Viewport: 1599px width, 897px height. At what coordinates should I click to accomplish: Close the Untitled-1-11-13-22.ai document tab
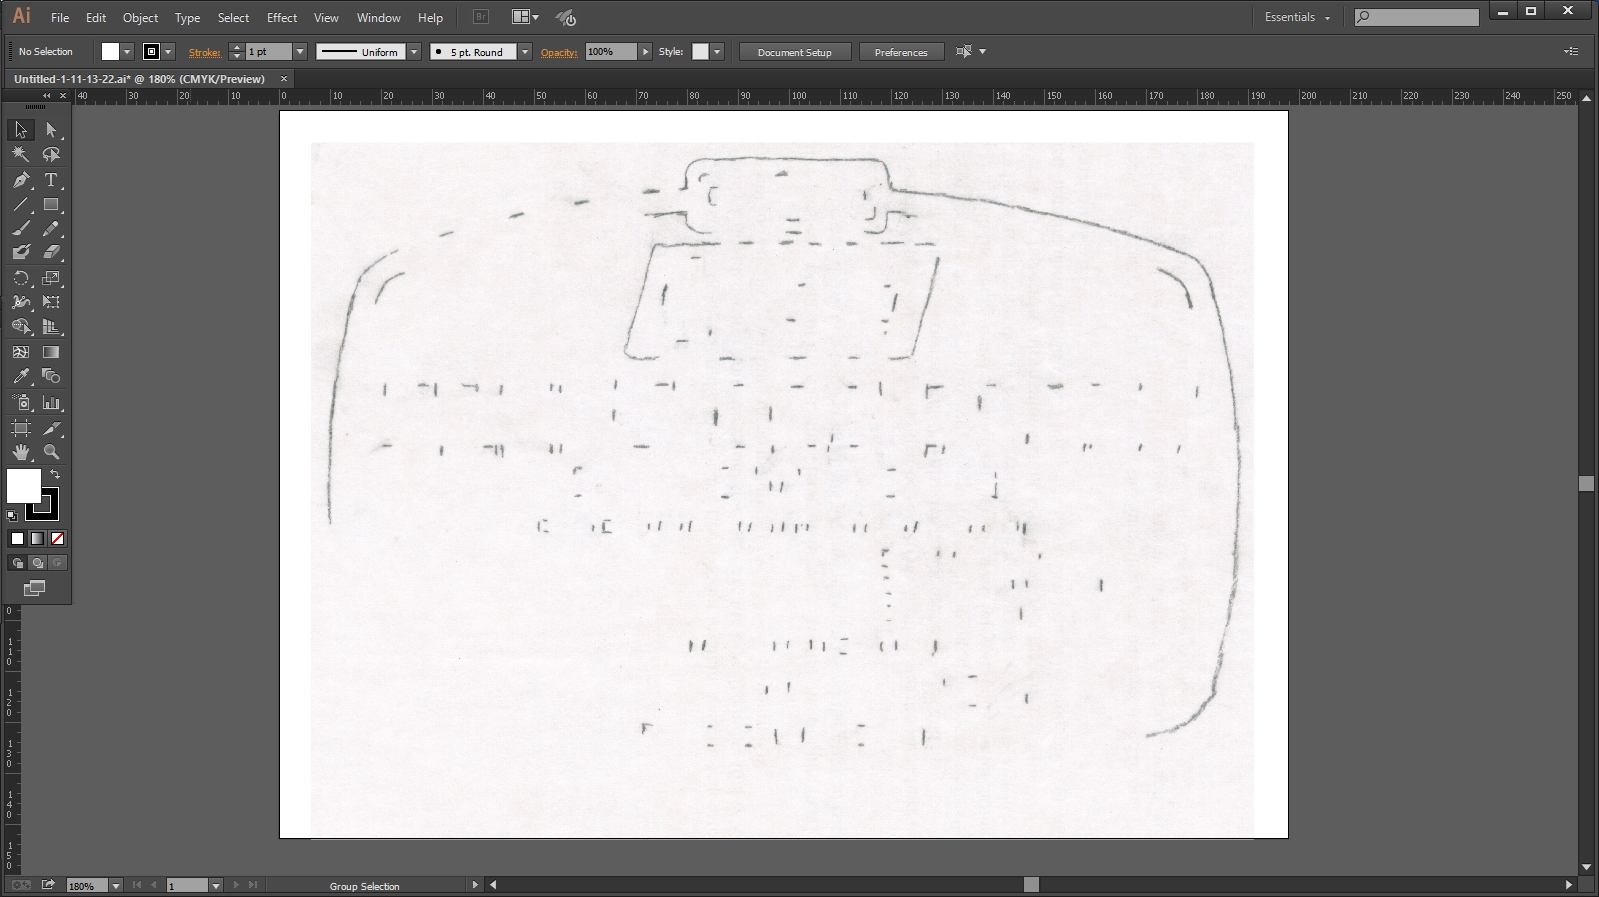click(x=284, y=78)
